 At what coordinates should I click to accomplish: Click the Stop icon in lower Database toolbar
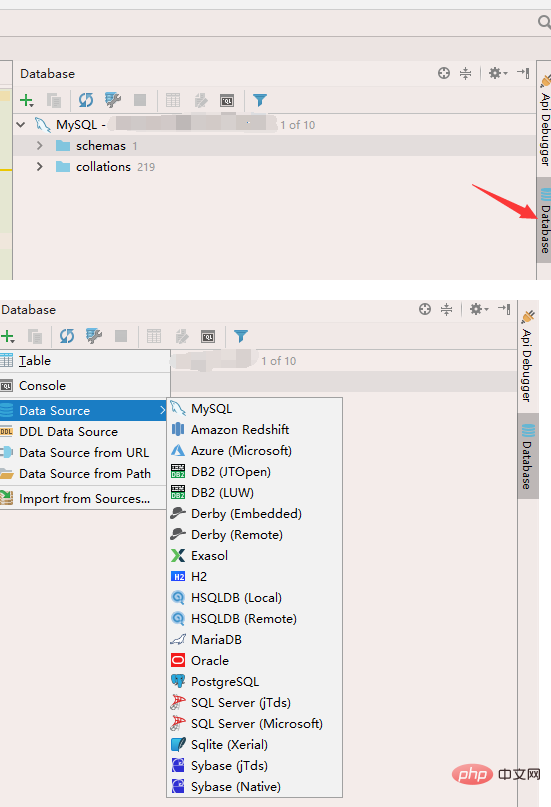[x=121, y=336]
